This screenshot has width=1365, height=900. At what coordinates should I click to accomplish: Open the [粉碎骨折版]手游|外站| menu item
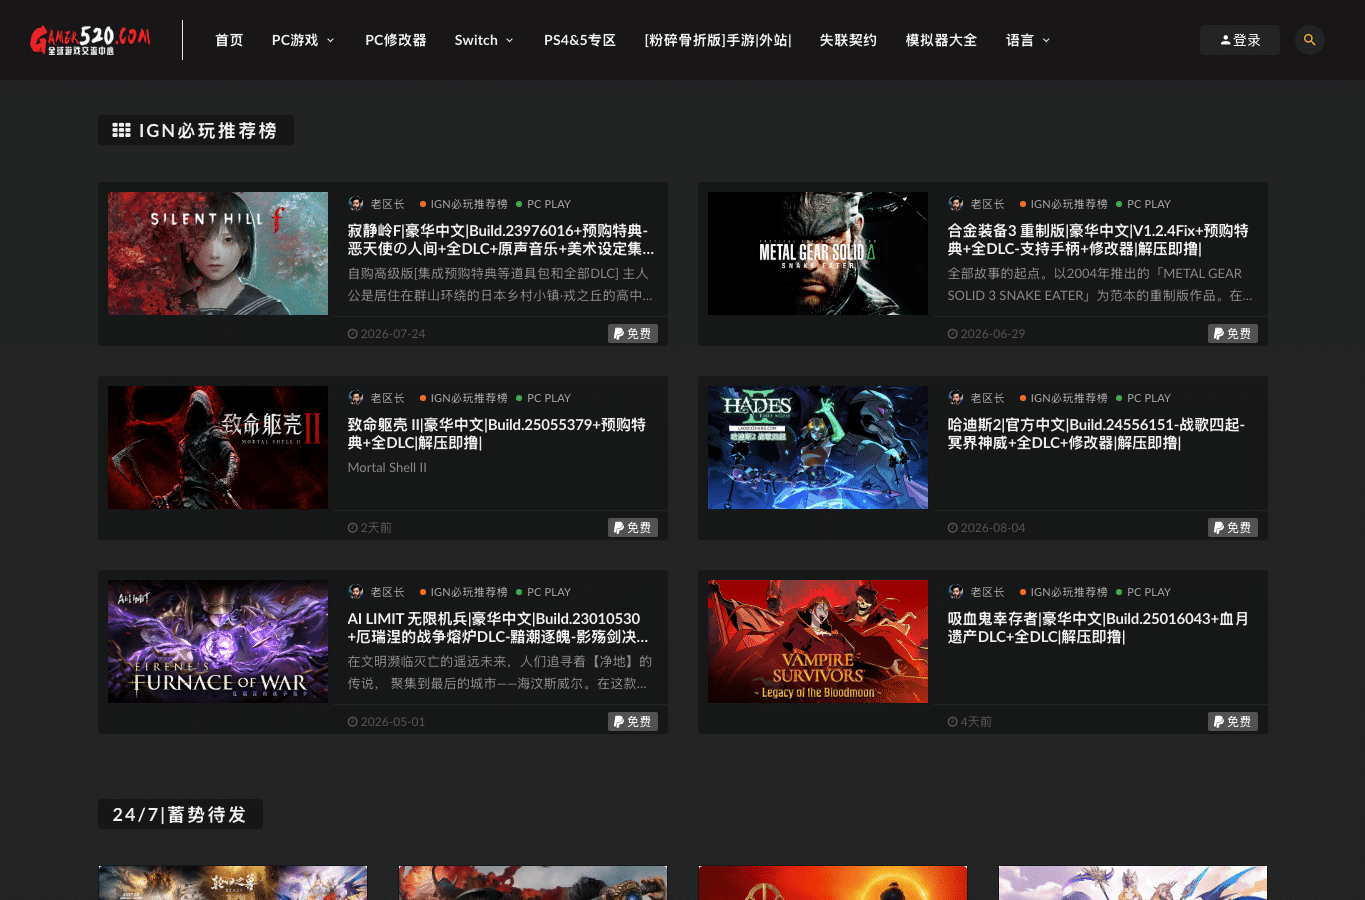coord(718,40)
